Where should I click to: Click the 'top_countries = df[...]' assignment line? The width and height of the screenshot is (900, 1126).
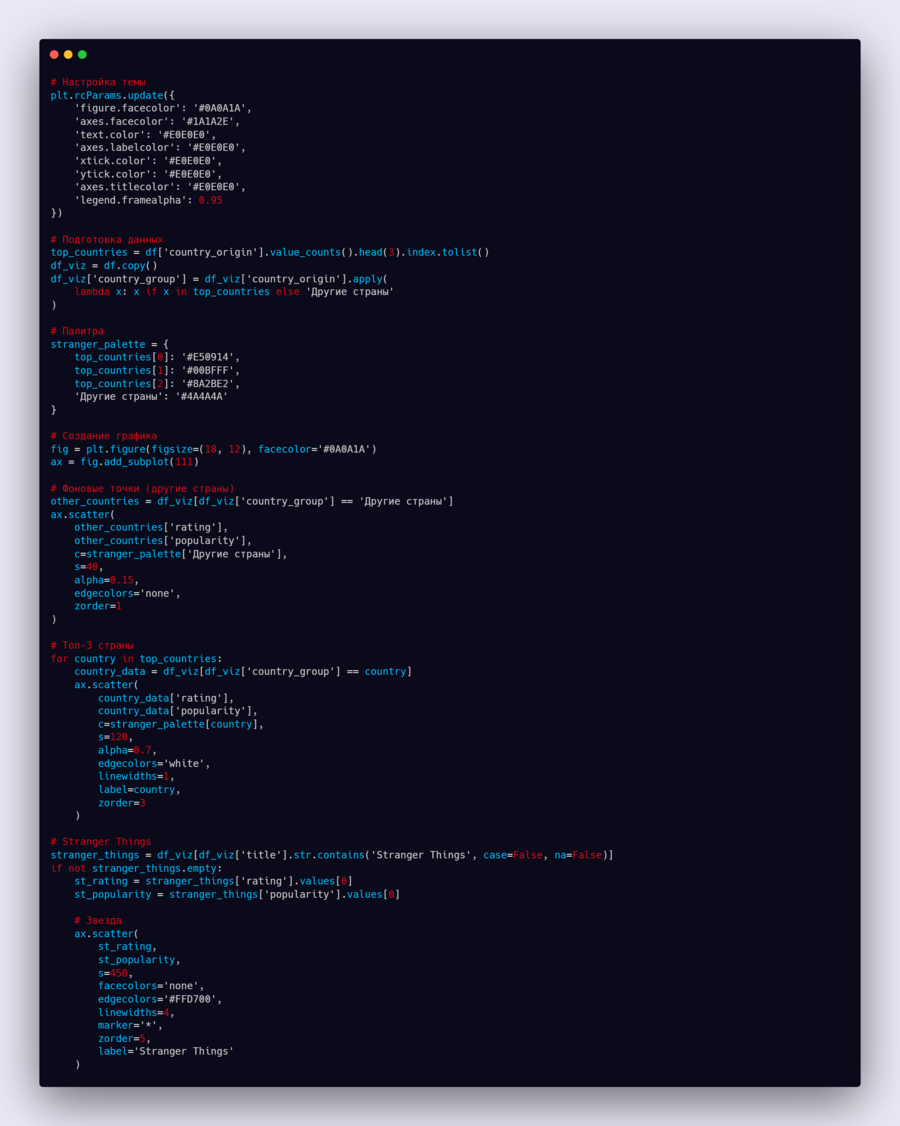tap(269, 253)
